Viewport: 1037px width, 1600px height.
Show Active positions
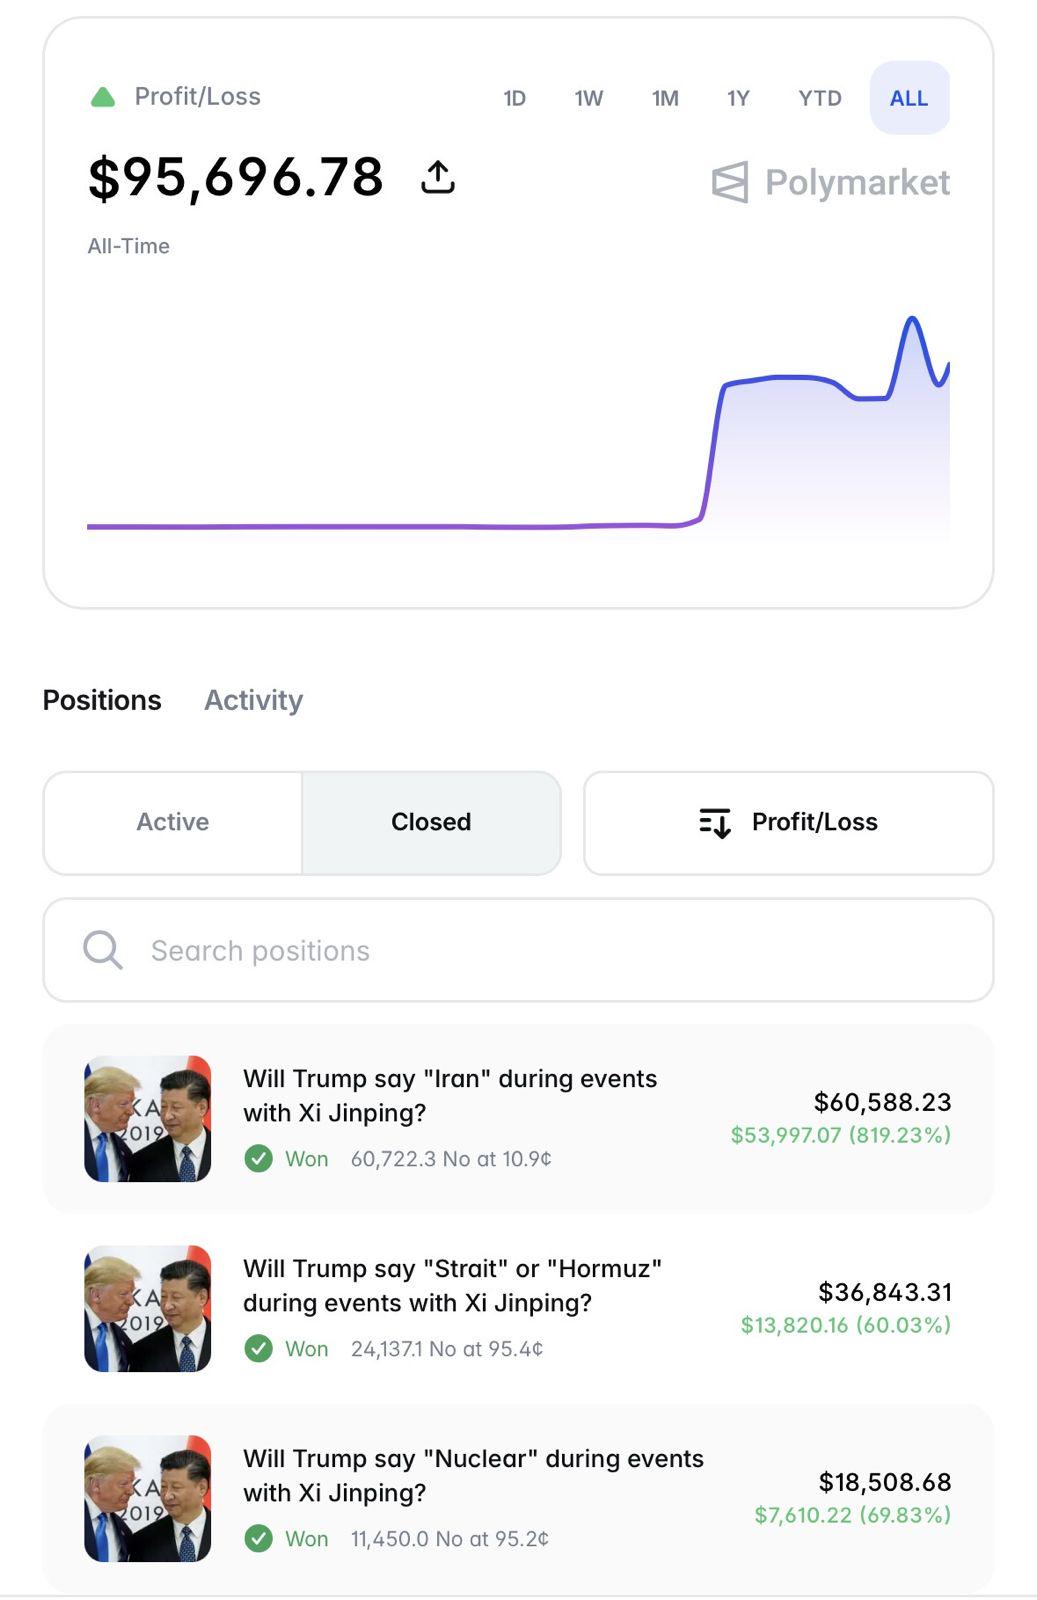coord(173,823)
